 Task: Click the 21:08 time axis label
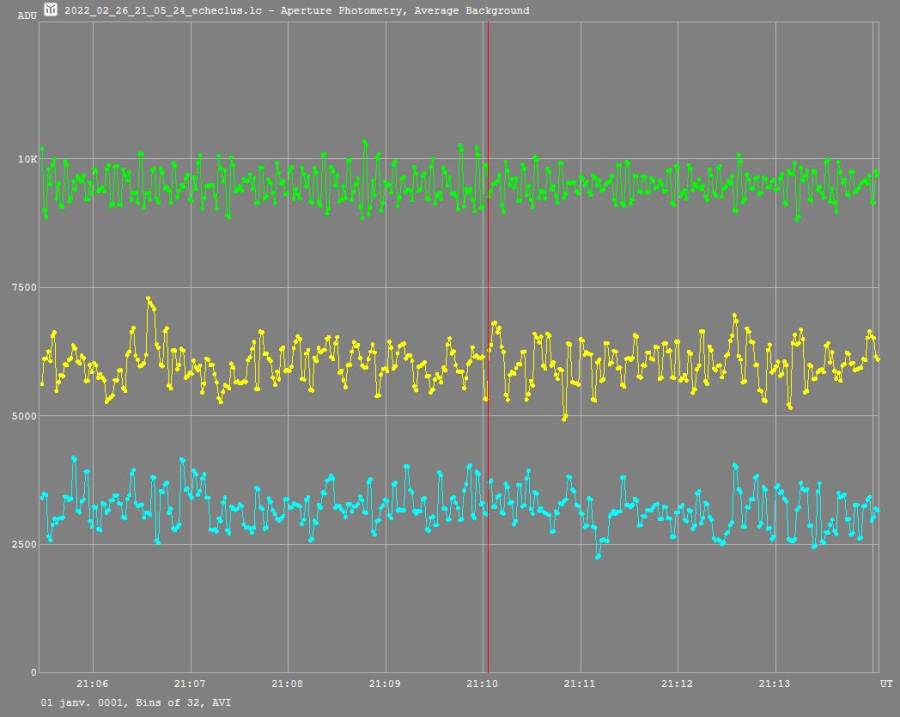[288, 684]
